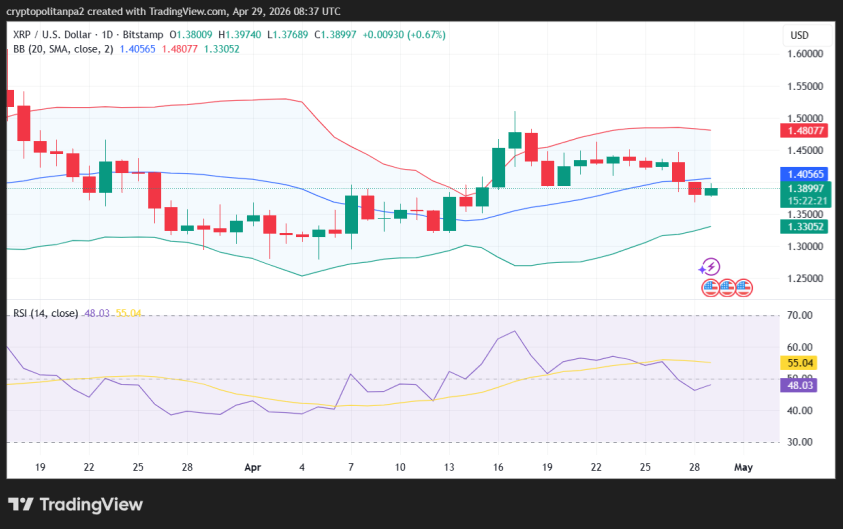Click the purple lightning latest-updates icon

pos(709,267)
